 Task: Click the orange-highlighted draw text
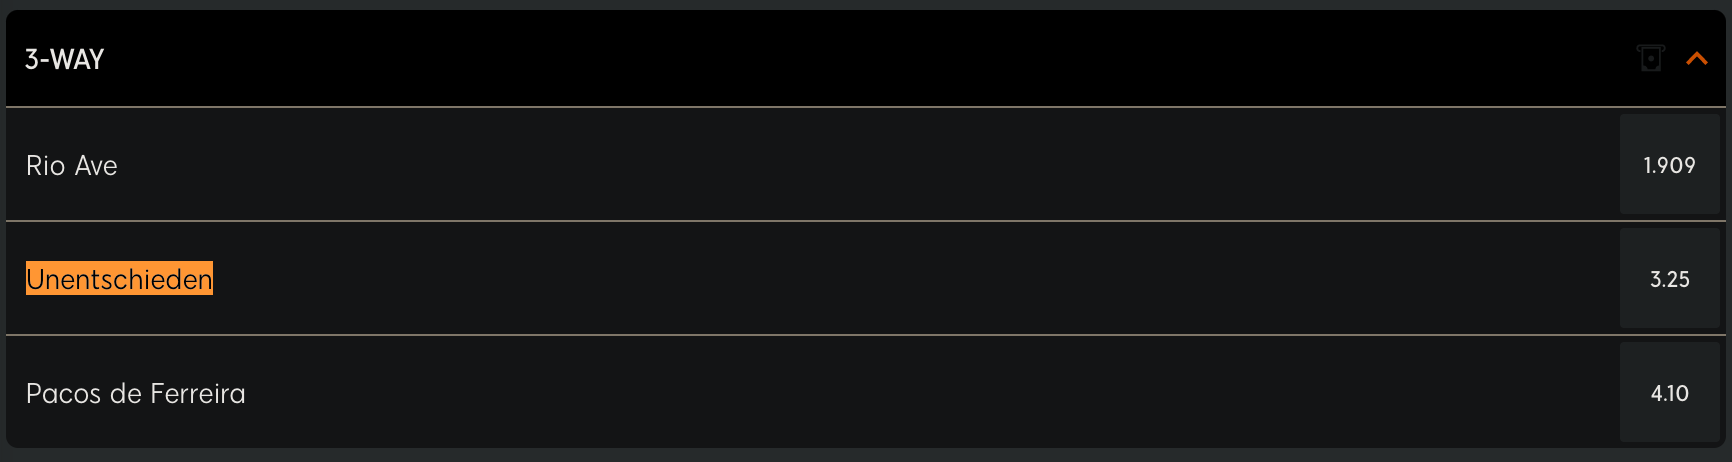(x=119, y=279)
